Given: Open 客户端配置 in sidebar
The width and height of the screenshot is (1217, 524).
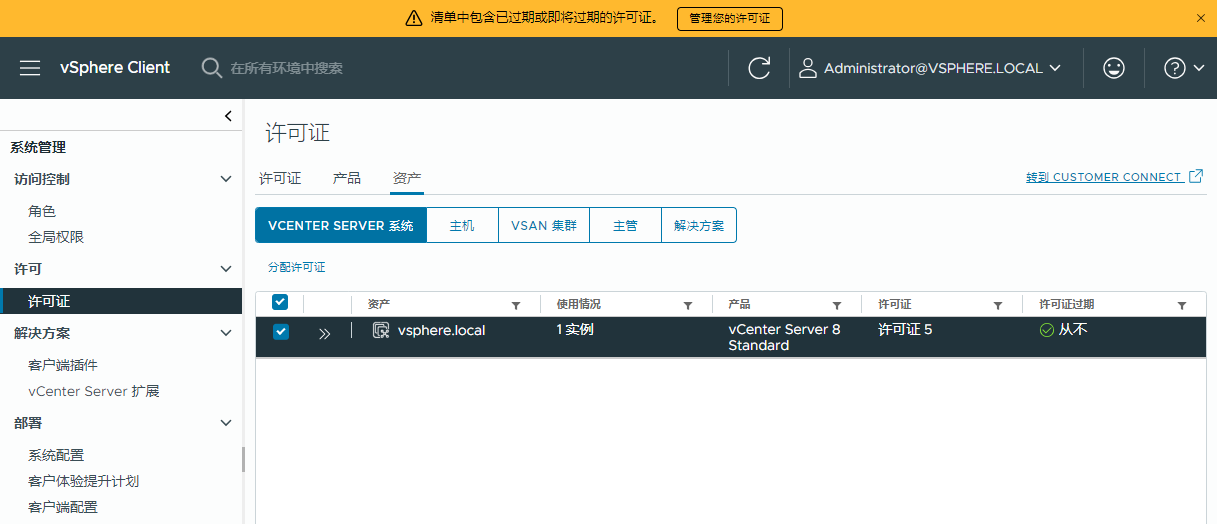Looking at the screenshot, I should click(63, 507).
